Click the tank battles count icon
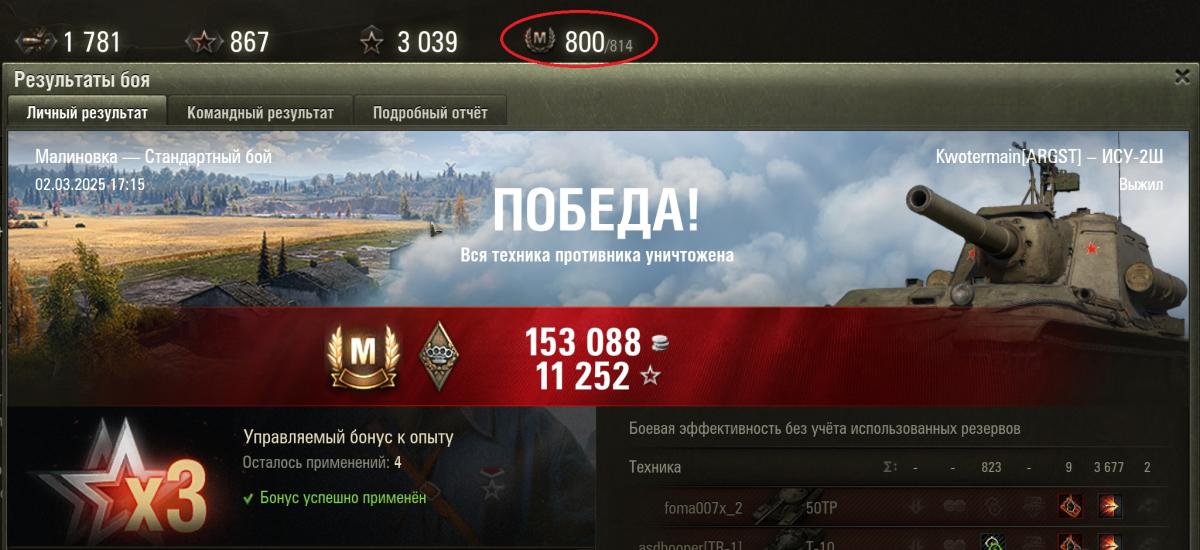 pyautogui.click(x=35, y=42)
